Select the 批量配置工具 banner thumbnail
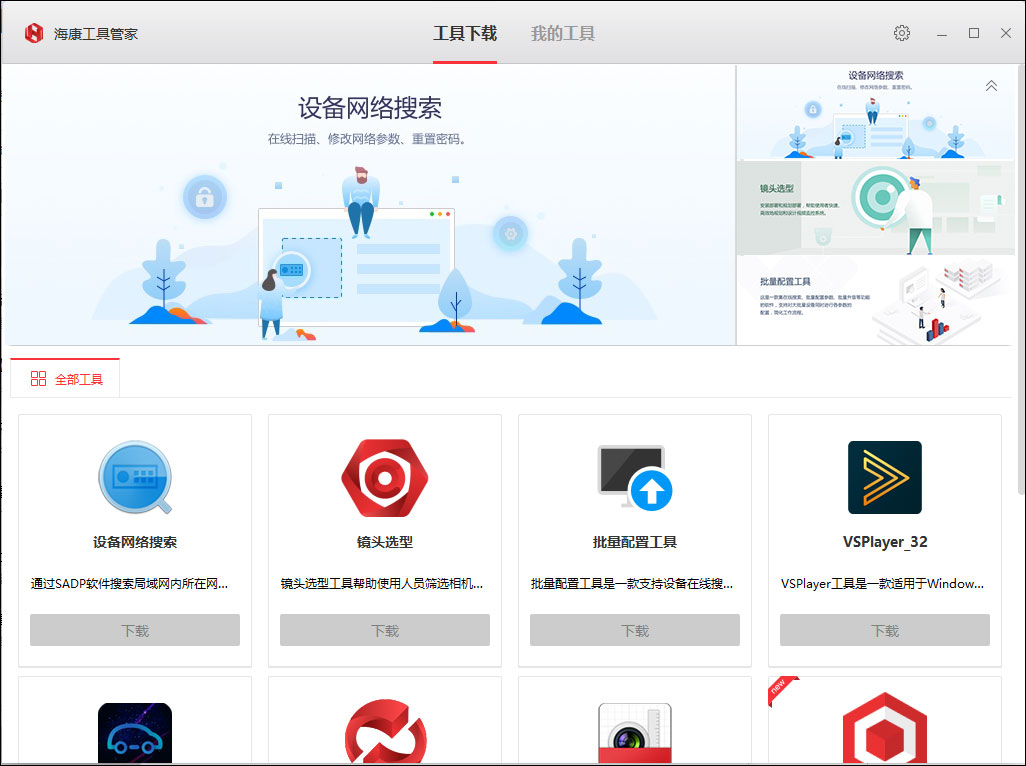Screen dimensions: 1026x766 pos(876,300)
